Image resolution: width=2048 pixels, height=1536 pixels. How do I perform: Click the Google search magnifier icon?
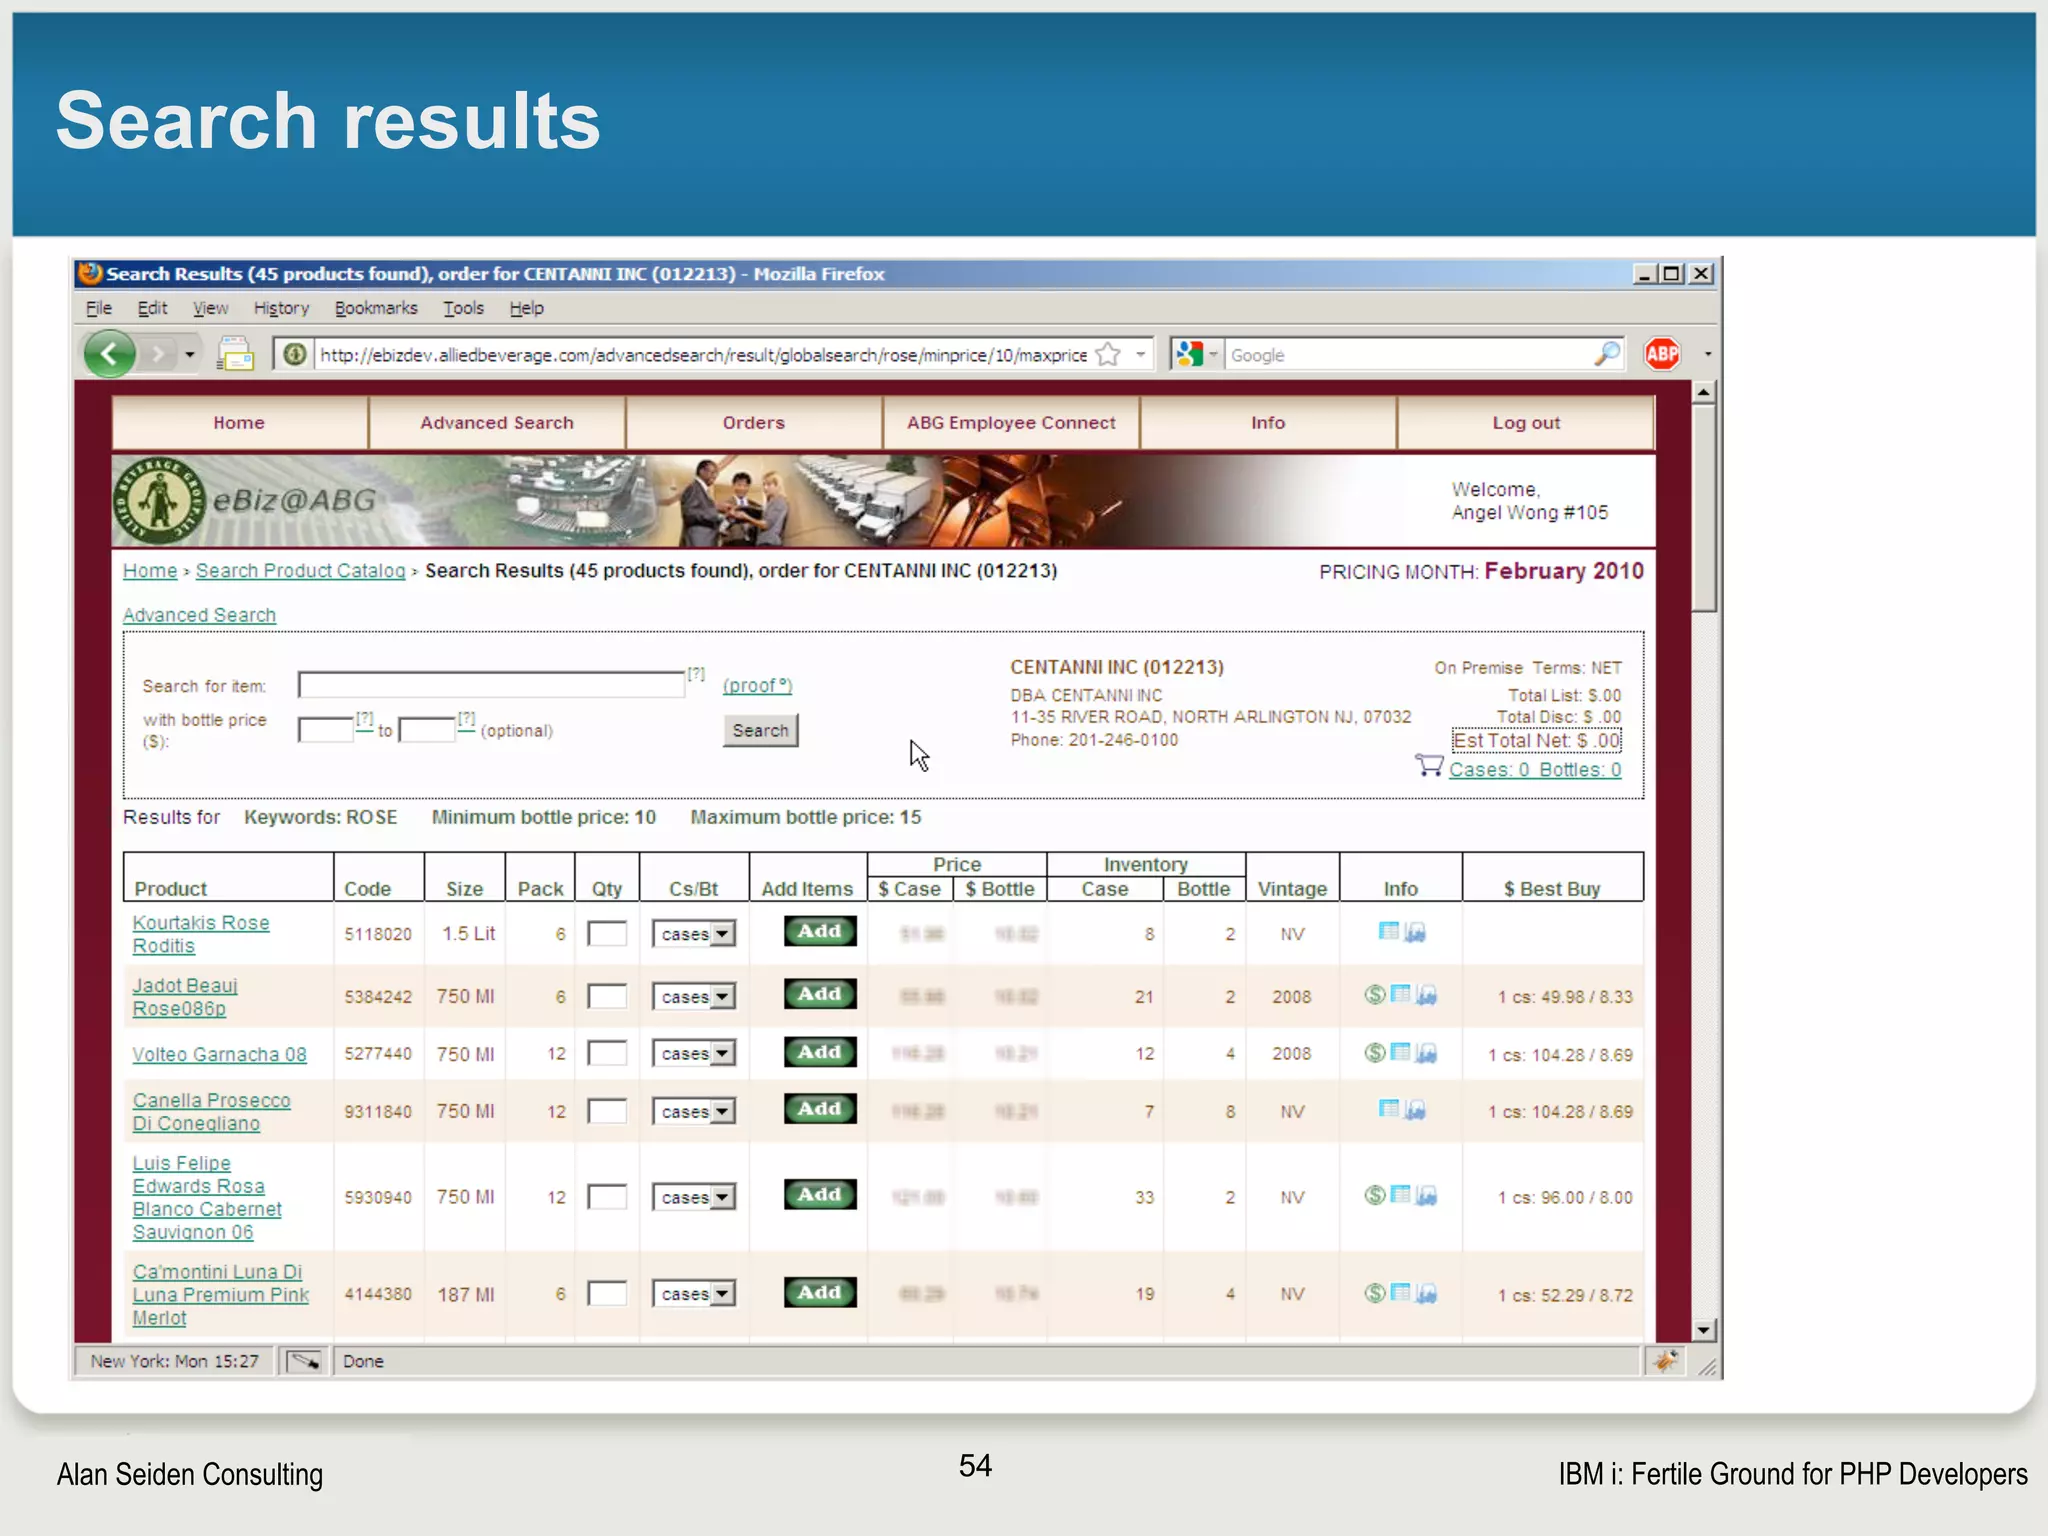coord(1606,354)
